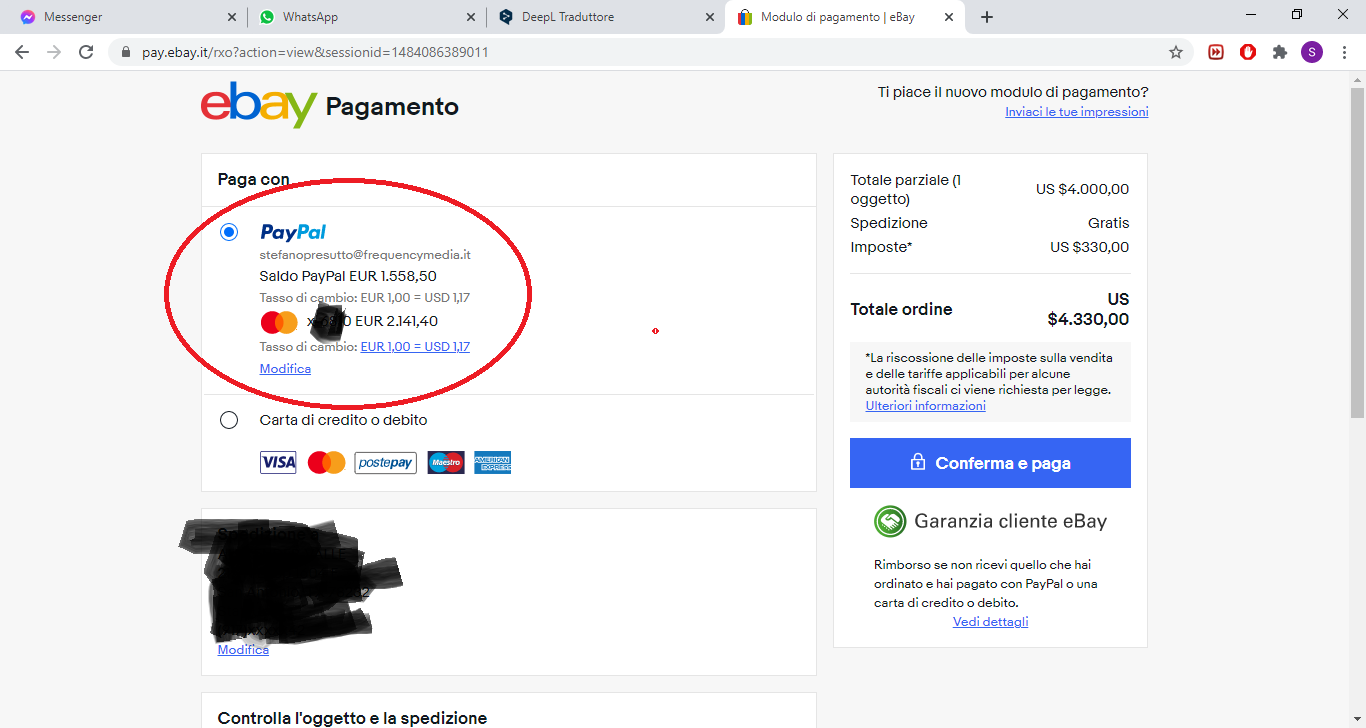Reload the current page
This screenshot has width=1366, height=728.
point(86,52)
